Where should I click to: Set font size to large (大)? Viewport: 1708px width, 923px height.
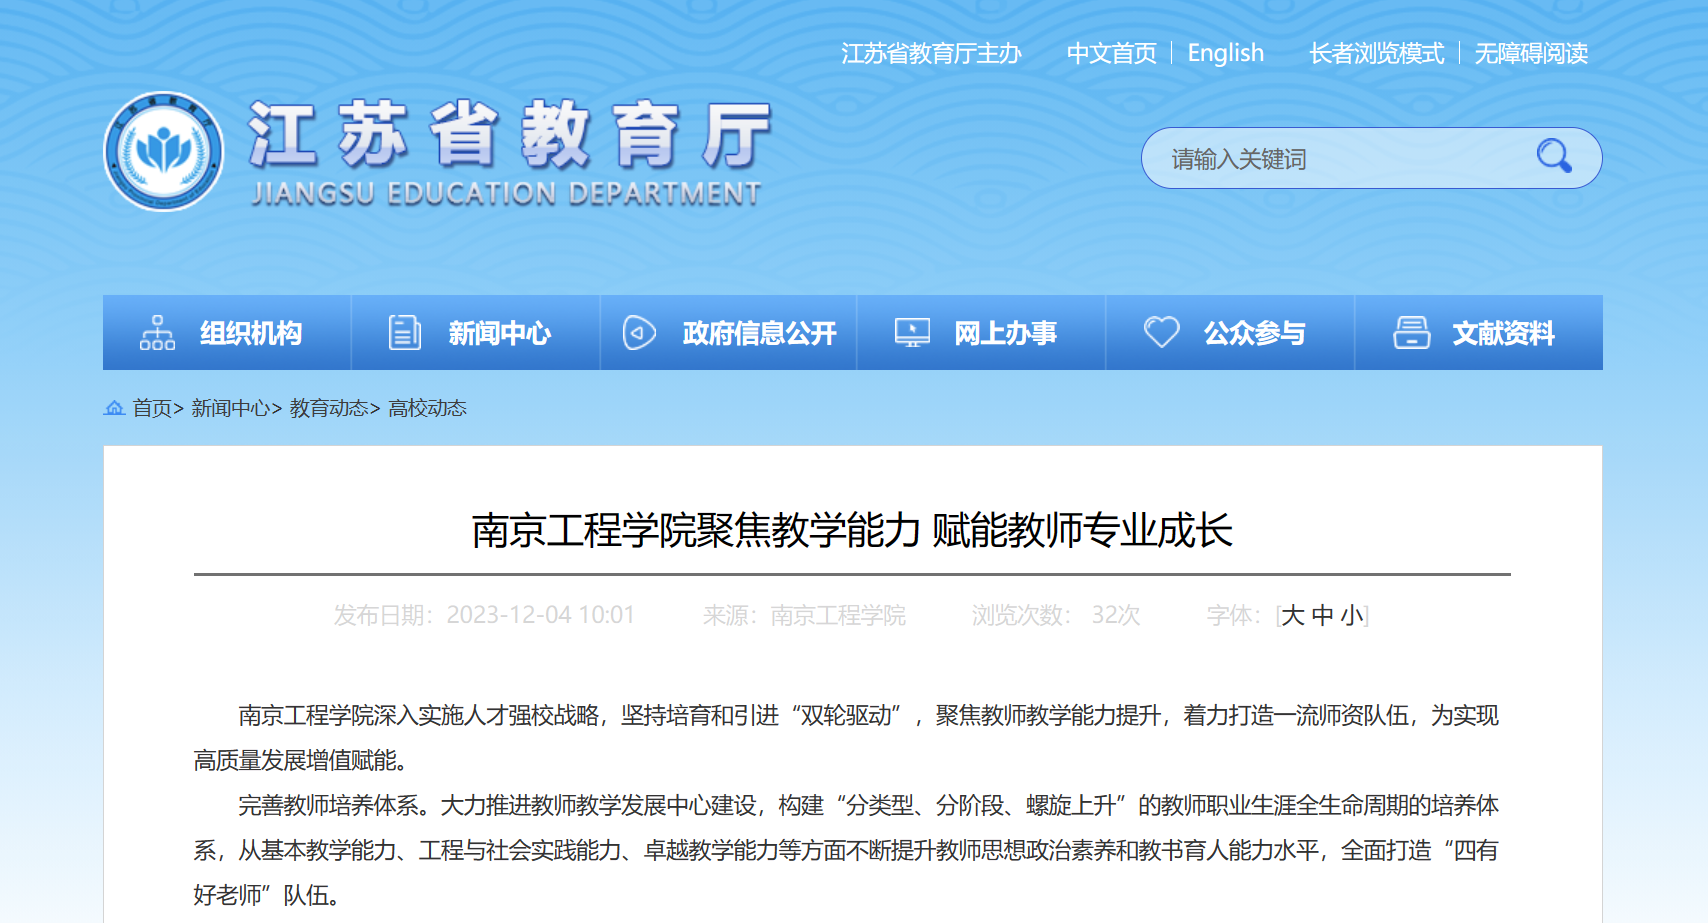click(1293, 616)
